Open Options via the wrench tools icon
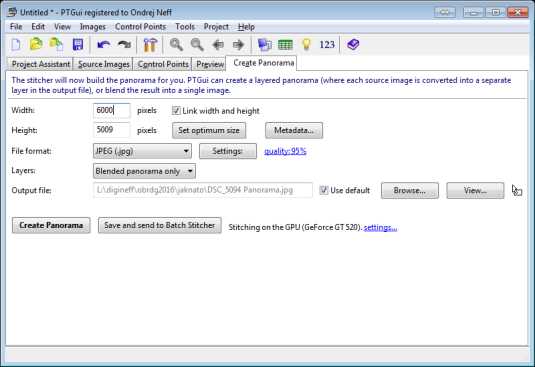 (150, 45)
